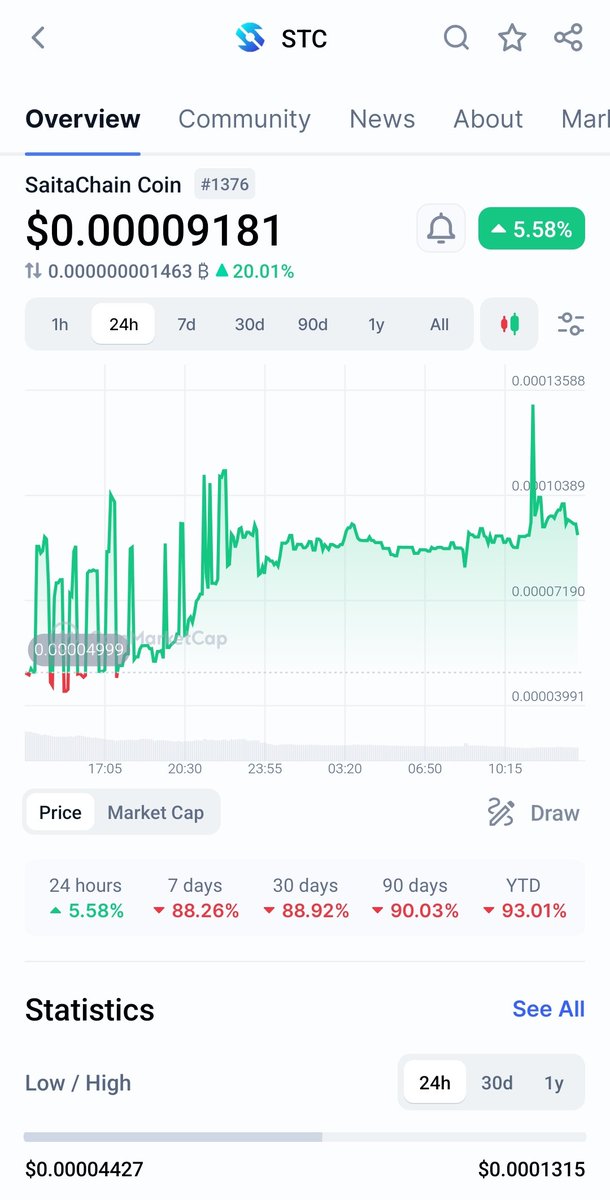610x1200 pixels.
Task: Open chart settings sliders icon
Action: 571,324
